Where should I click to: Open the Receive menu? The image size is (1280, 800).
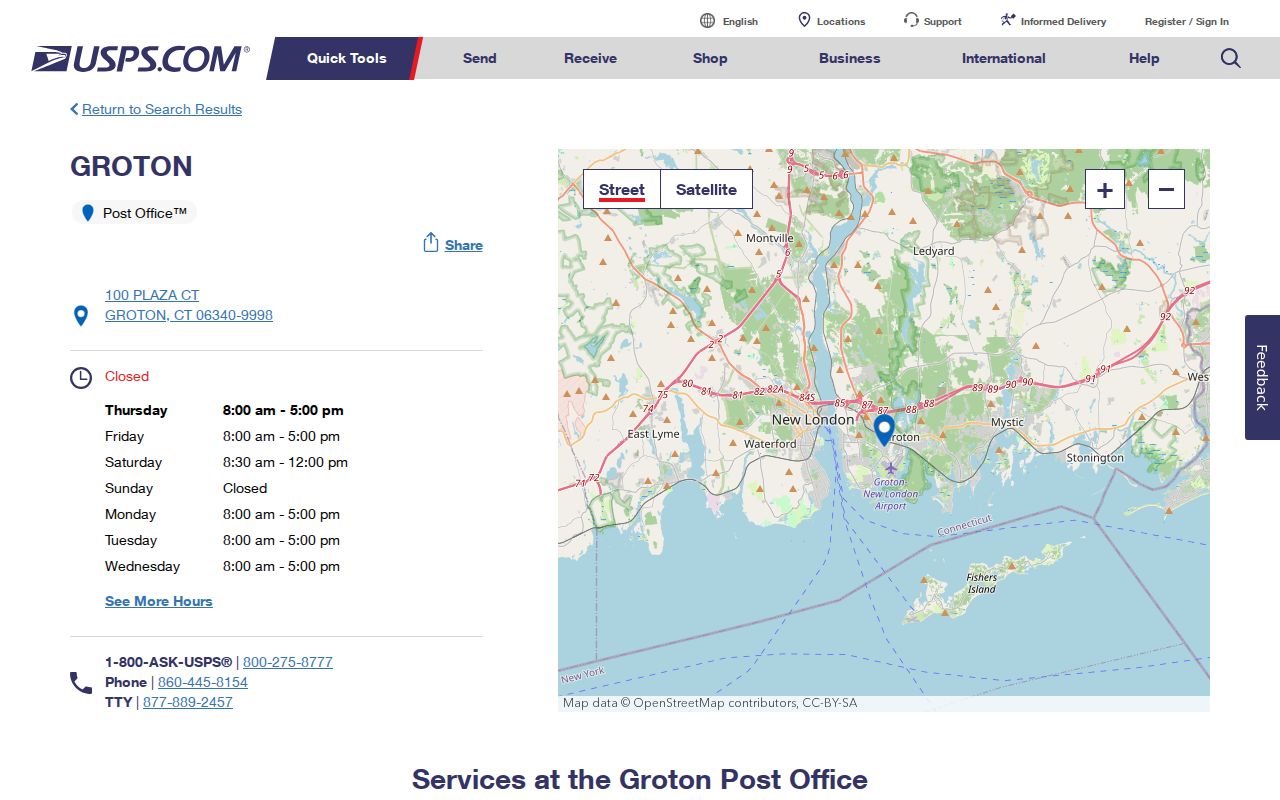pos(590,58)
